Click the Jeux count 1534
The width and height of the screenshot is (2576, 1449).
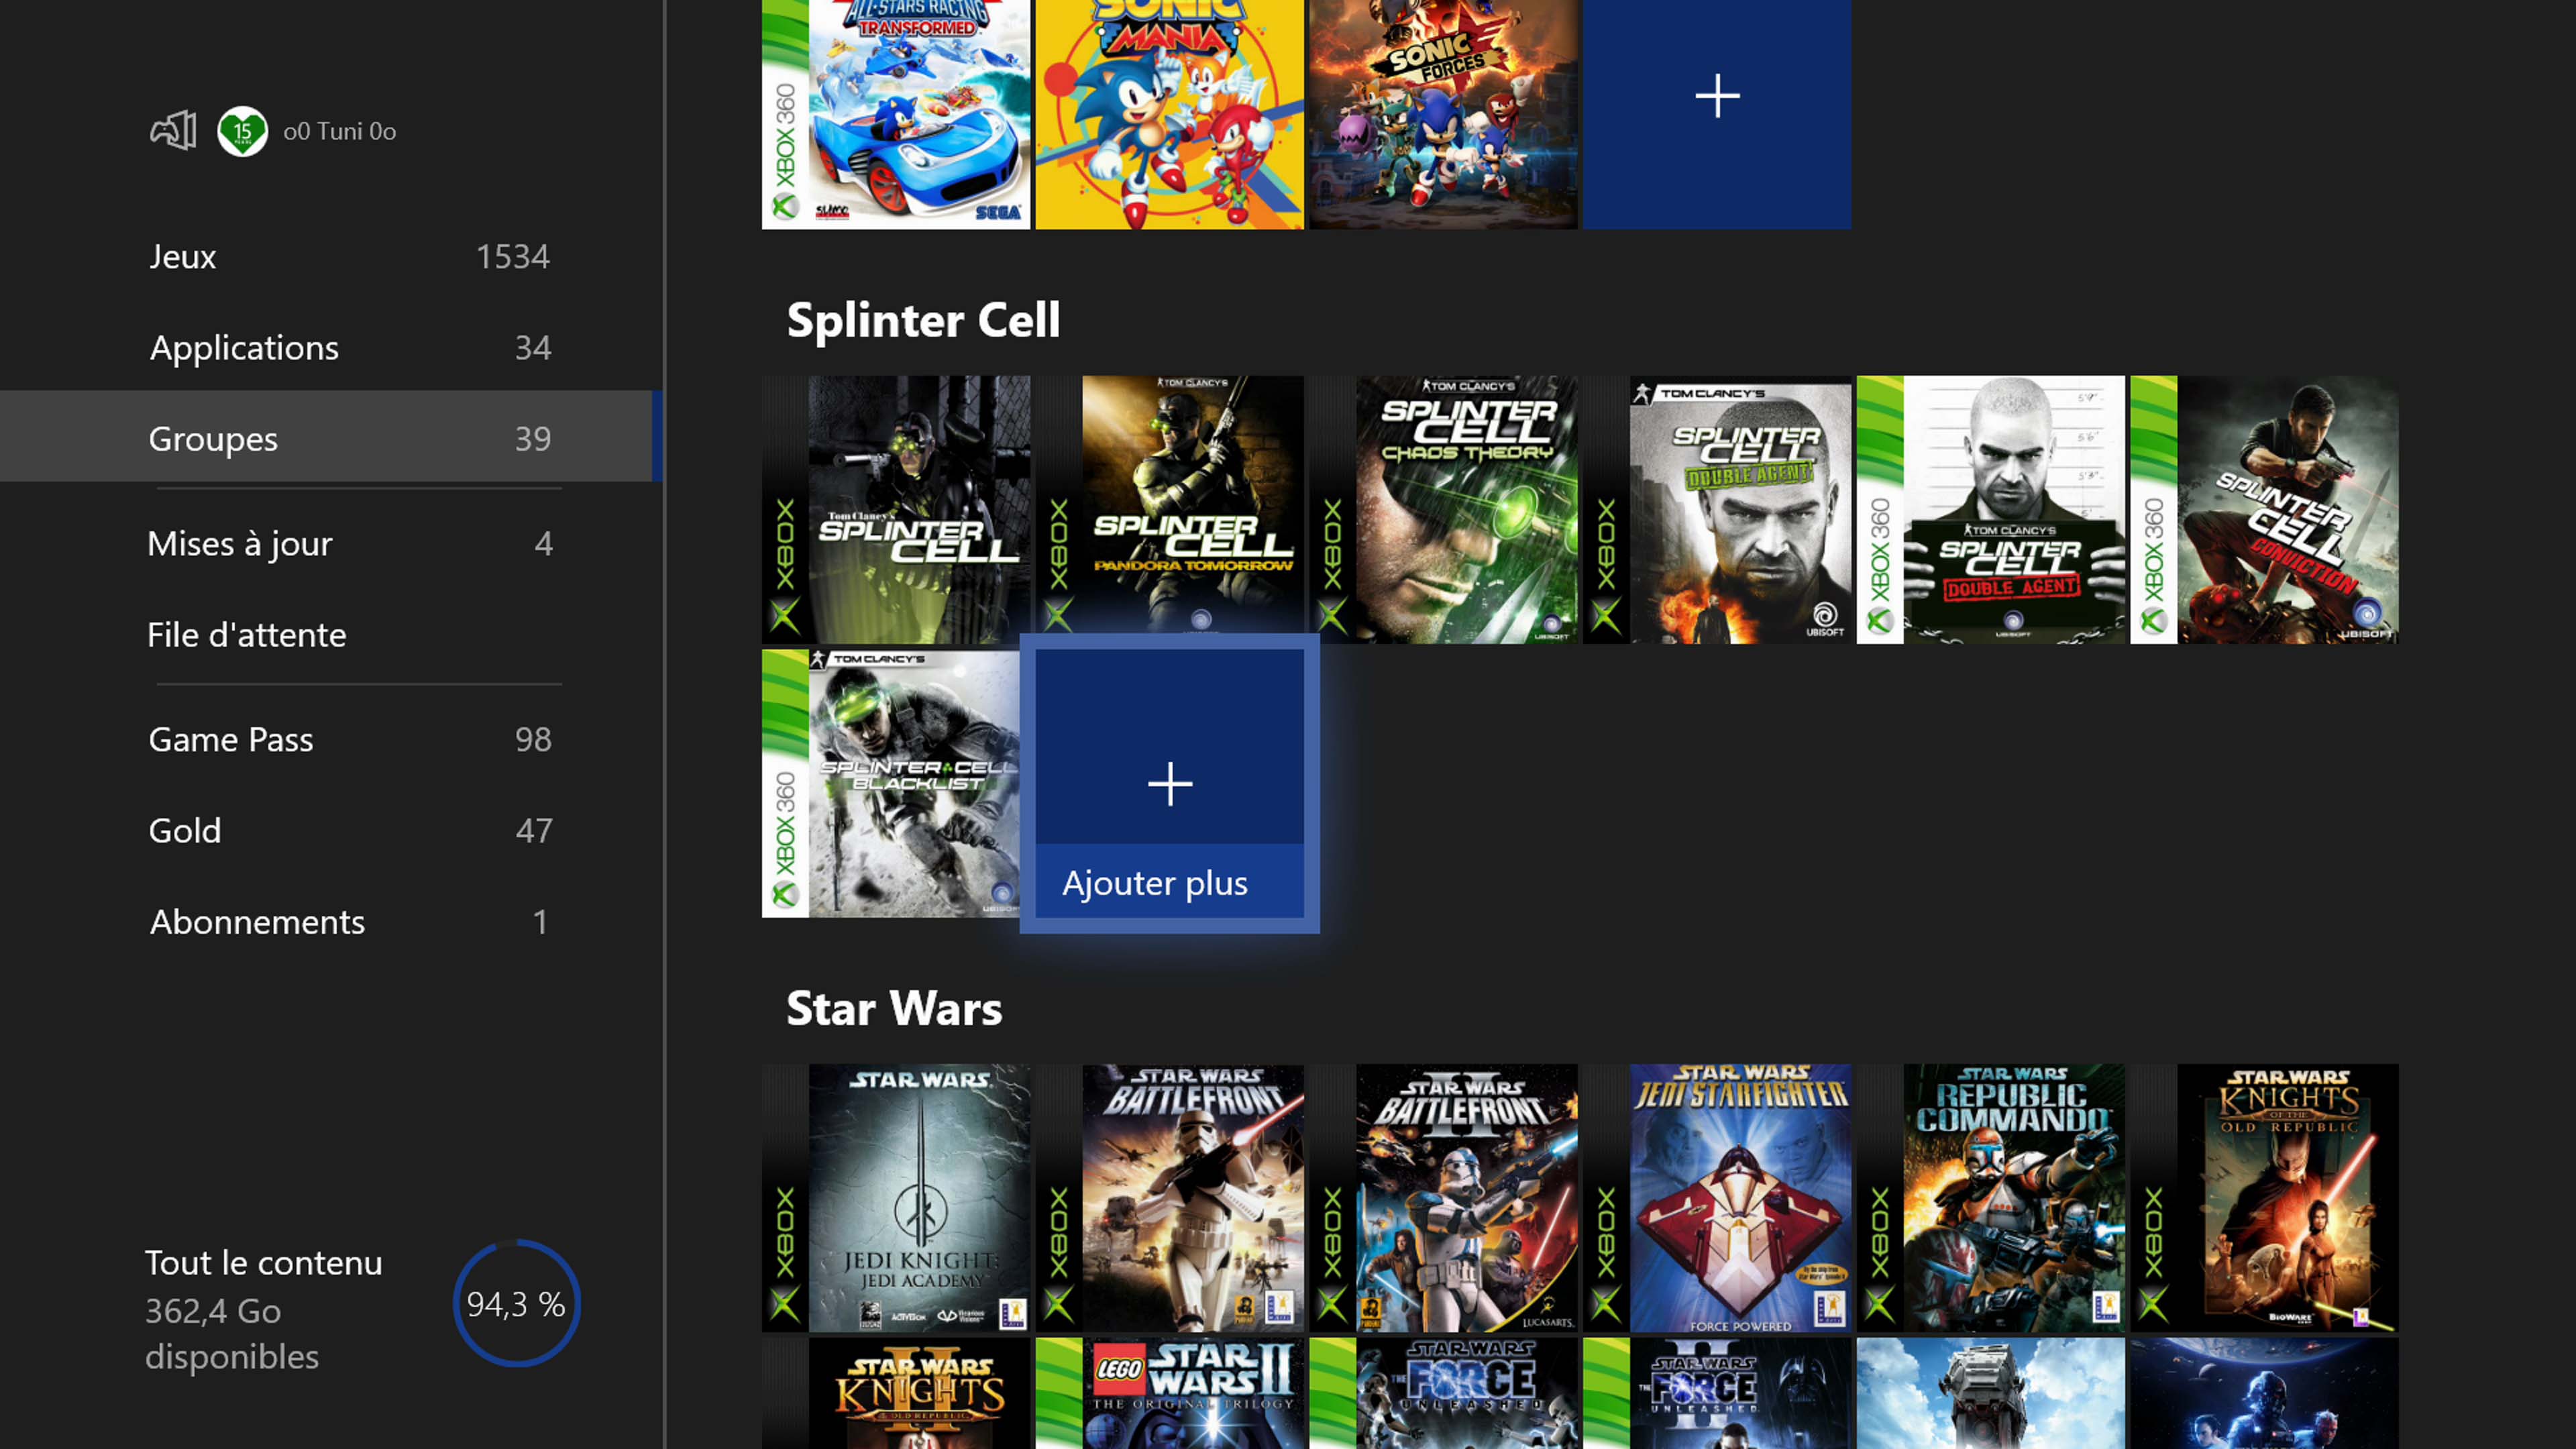coord(512,257)
